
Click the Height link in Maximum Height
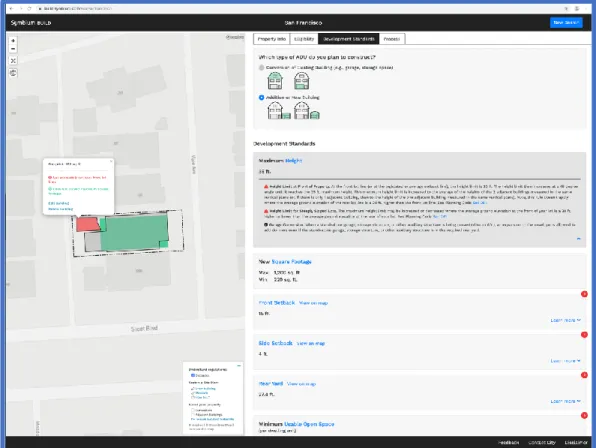pyautogui.click(x=293, y=161)
